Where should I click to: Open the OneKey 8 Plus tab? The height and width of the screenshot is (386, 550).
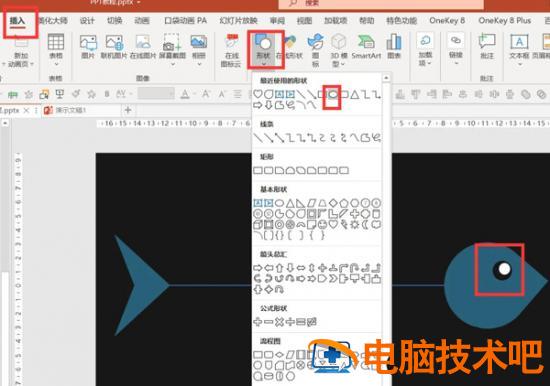tap(504, 21)
